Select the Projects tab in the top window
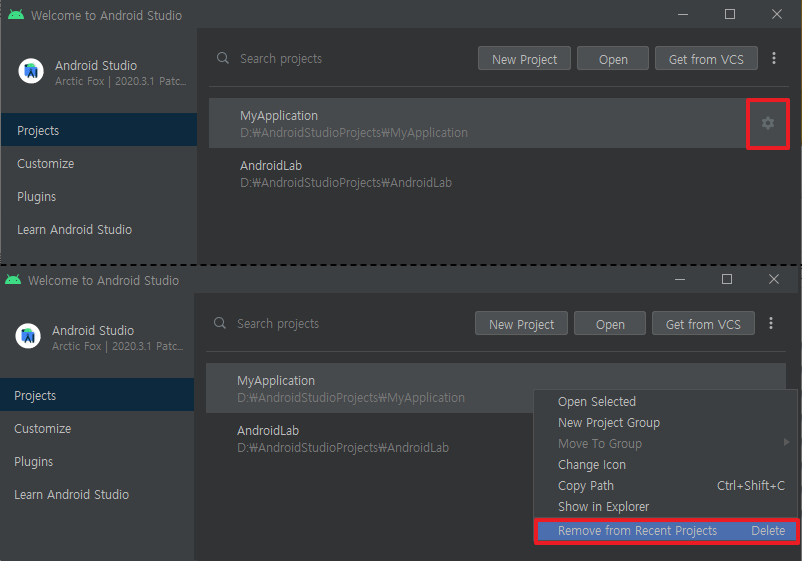Screen dimensions: 802x561 99,130
